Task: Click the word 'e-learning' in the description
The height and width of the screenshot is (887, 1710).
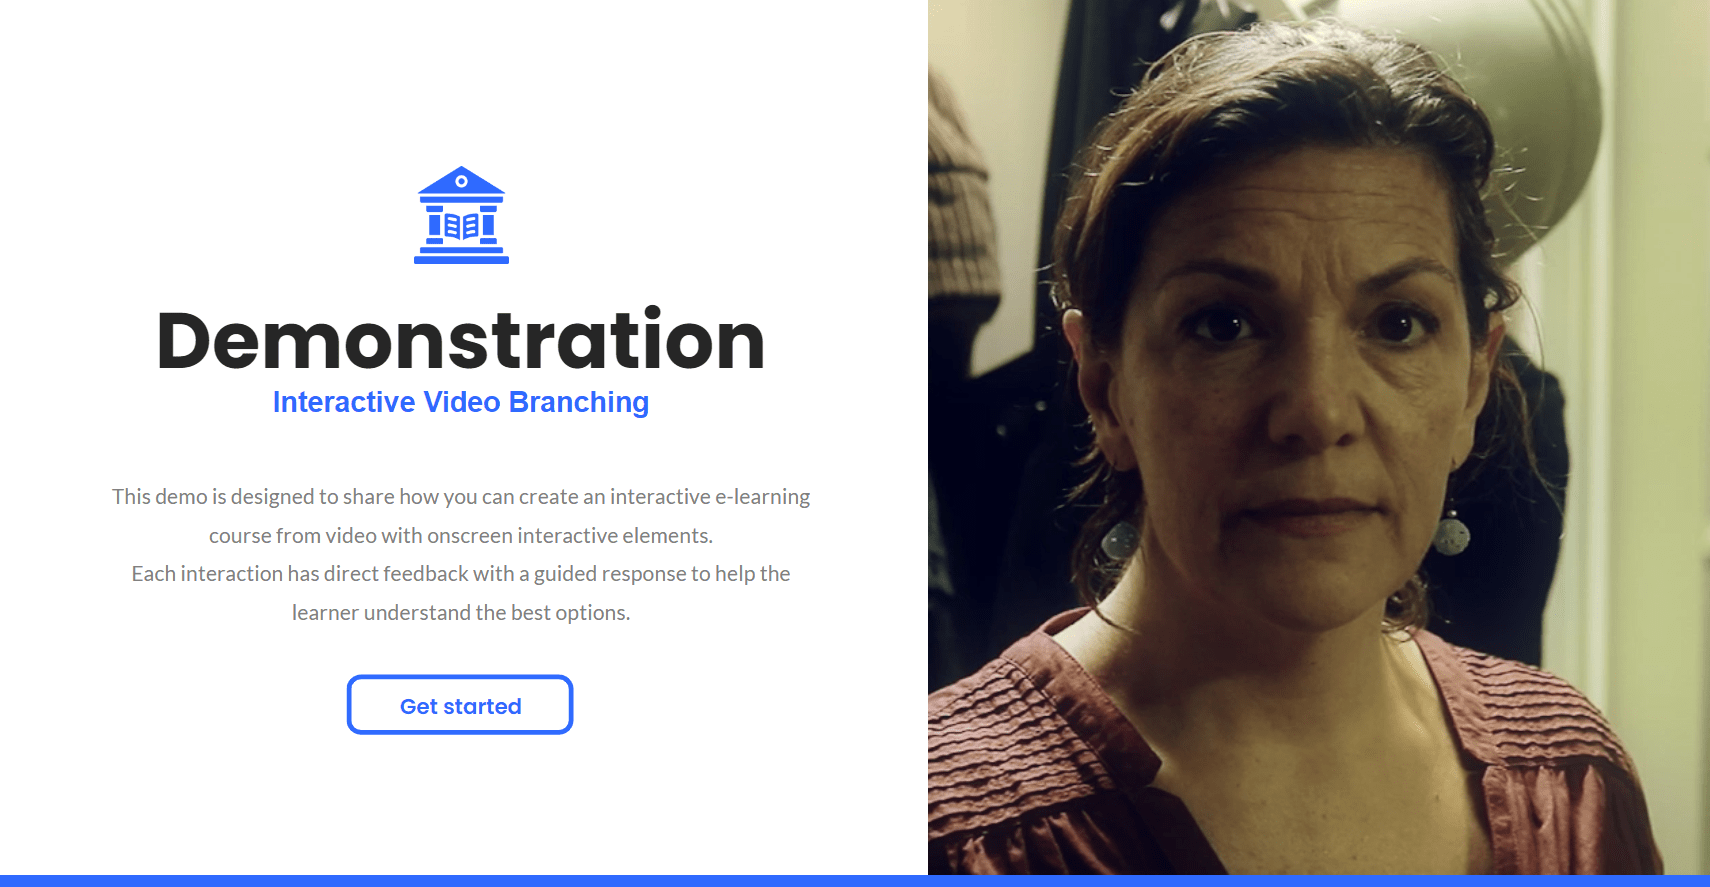Action: 762,497
